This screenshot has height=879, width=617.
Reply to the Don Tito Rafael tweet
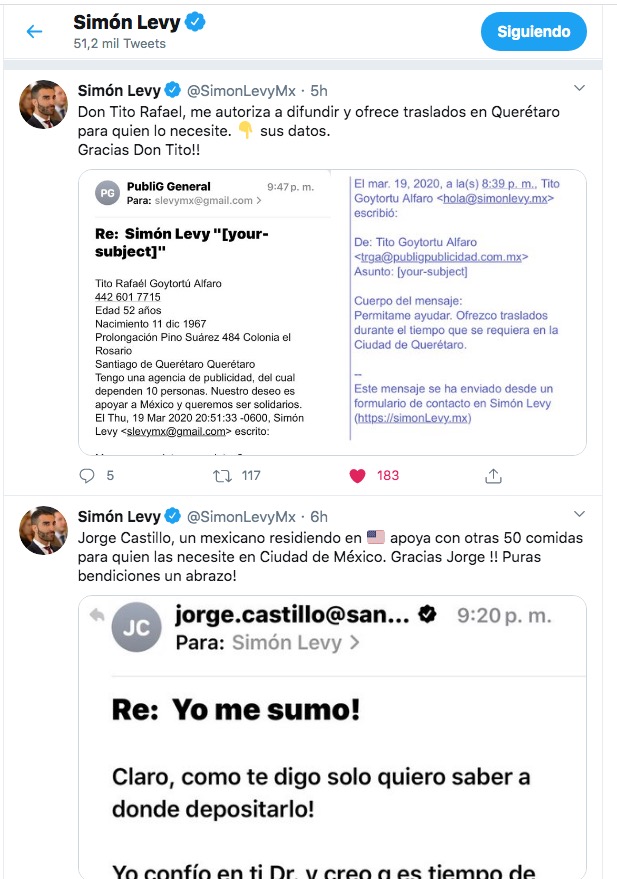[x=86, y=476]
